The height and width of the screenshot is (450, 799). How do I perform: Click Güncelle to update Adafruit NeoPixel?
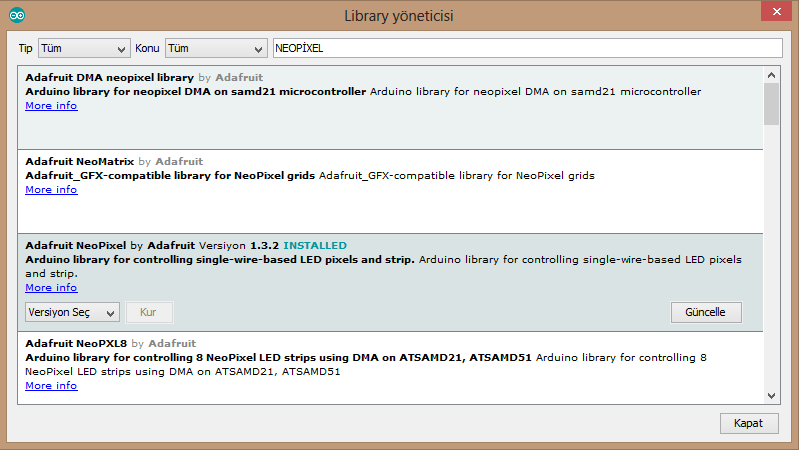coord(706,312)
